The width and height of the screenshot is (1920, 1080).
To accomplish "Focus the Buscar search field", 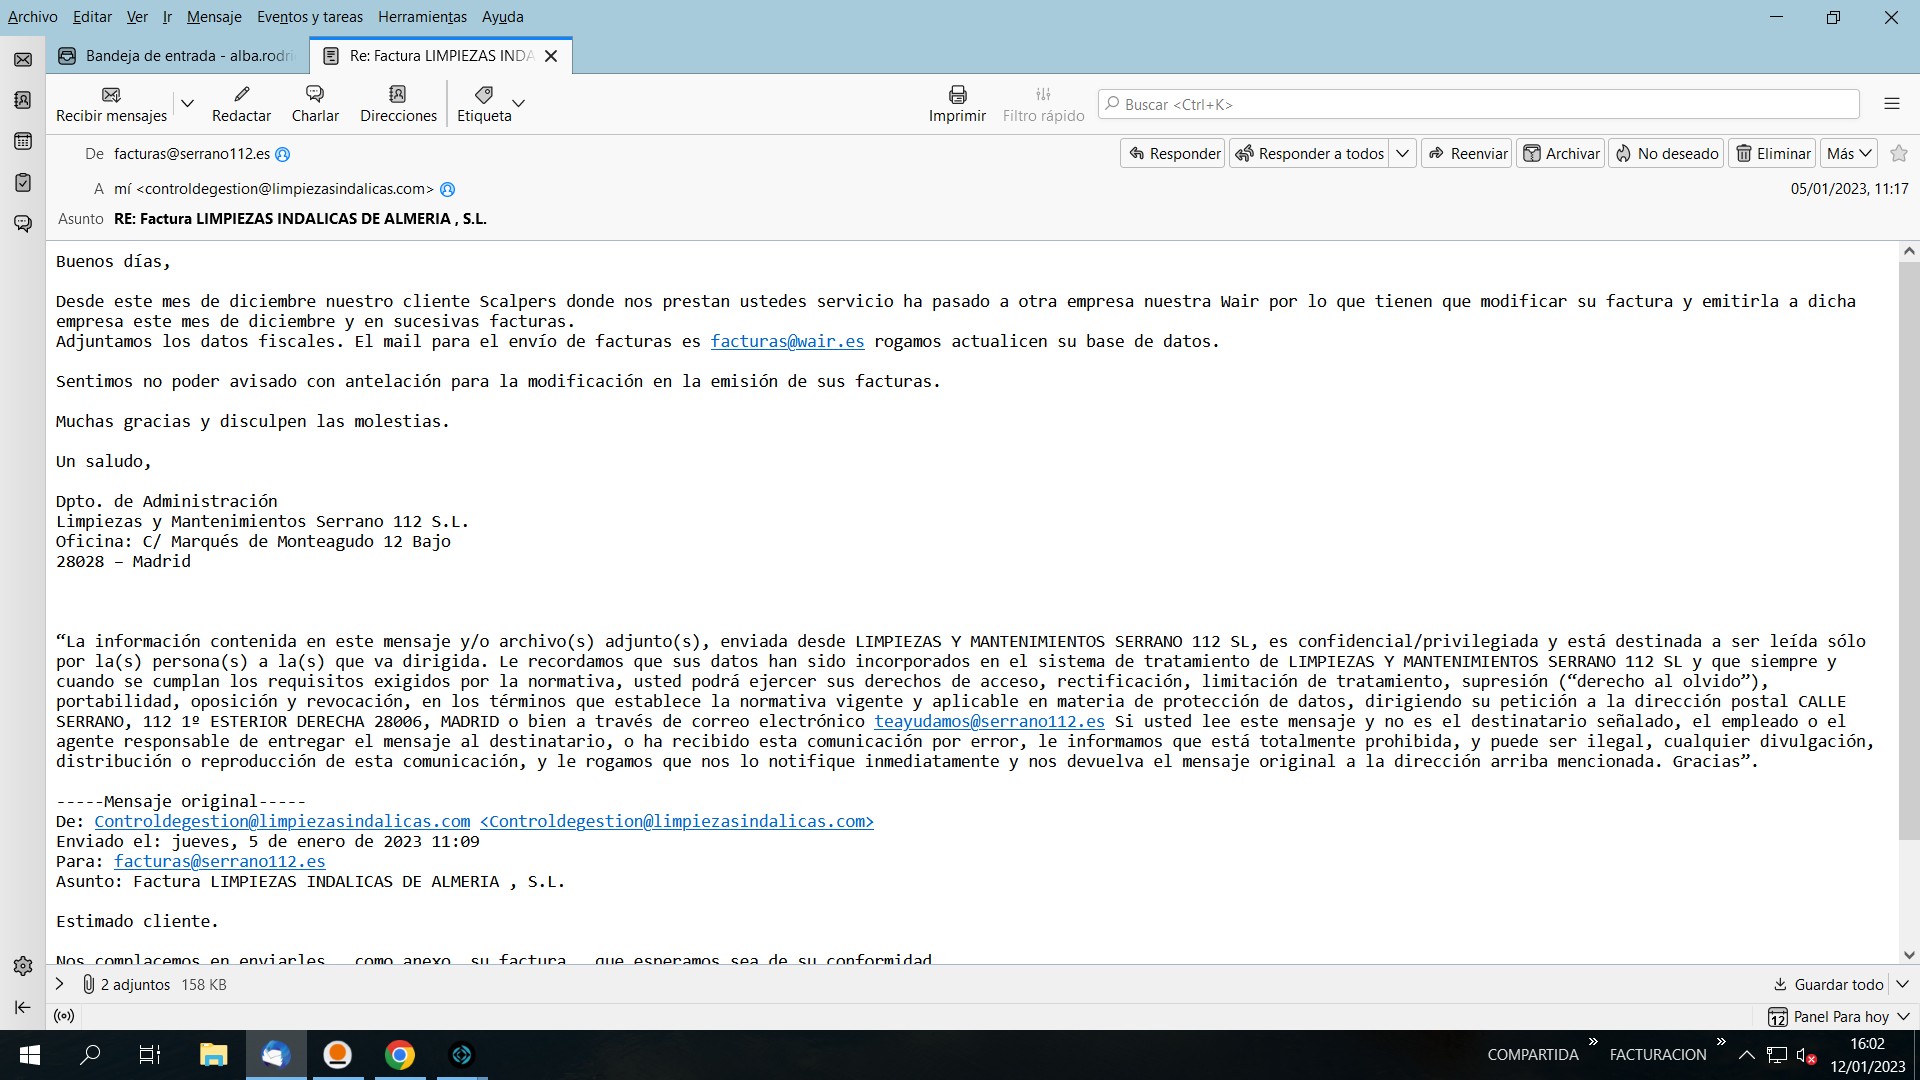I will (1478, 104).
